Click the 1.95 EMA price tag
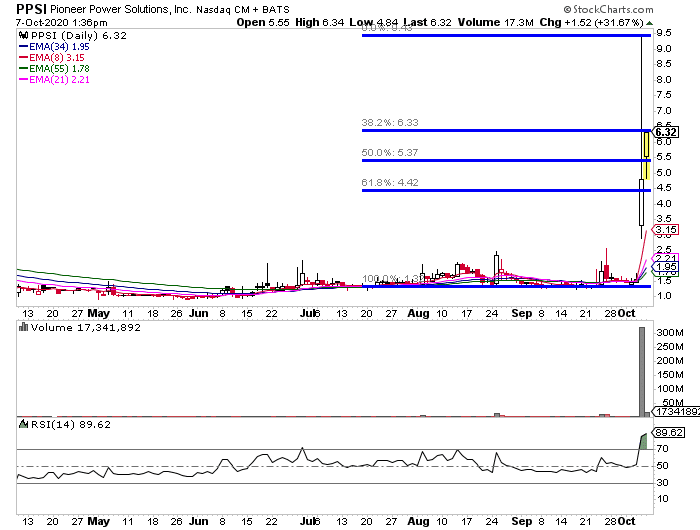Image resolution: width=700 pixels, height=530 pixels. (x=666, y=267)
